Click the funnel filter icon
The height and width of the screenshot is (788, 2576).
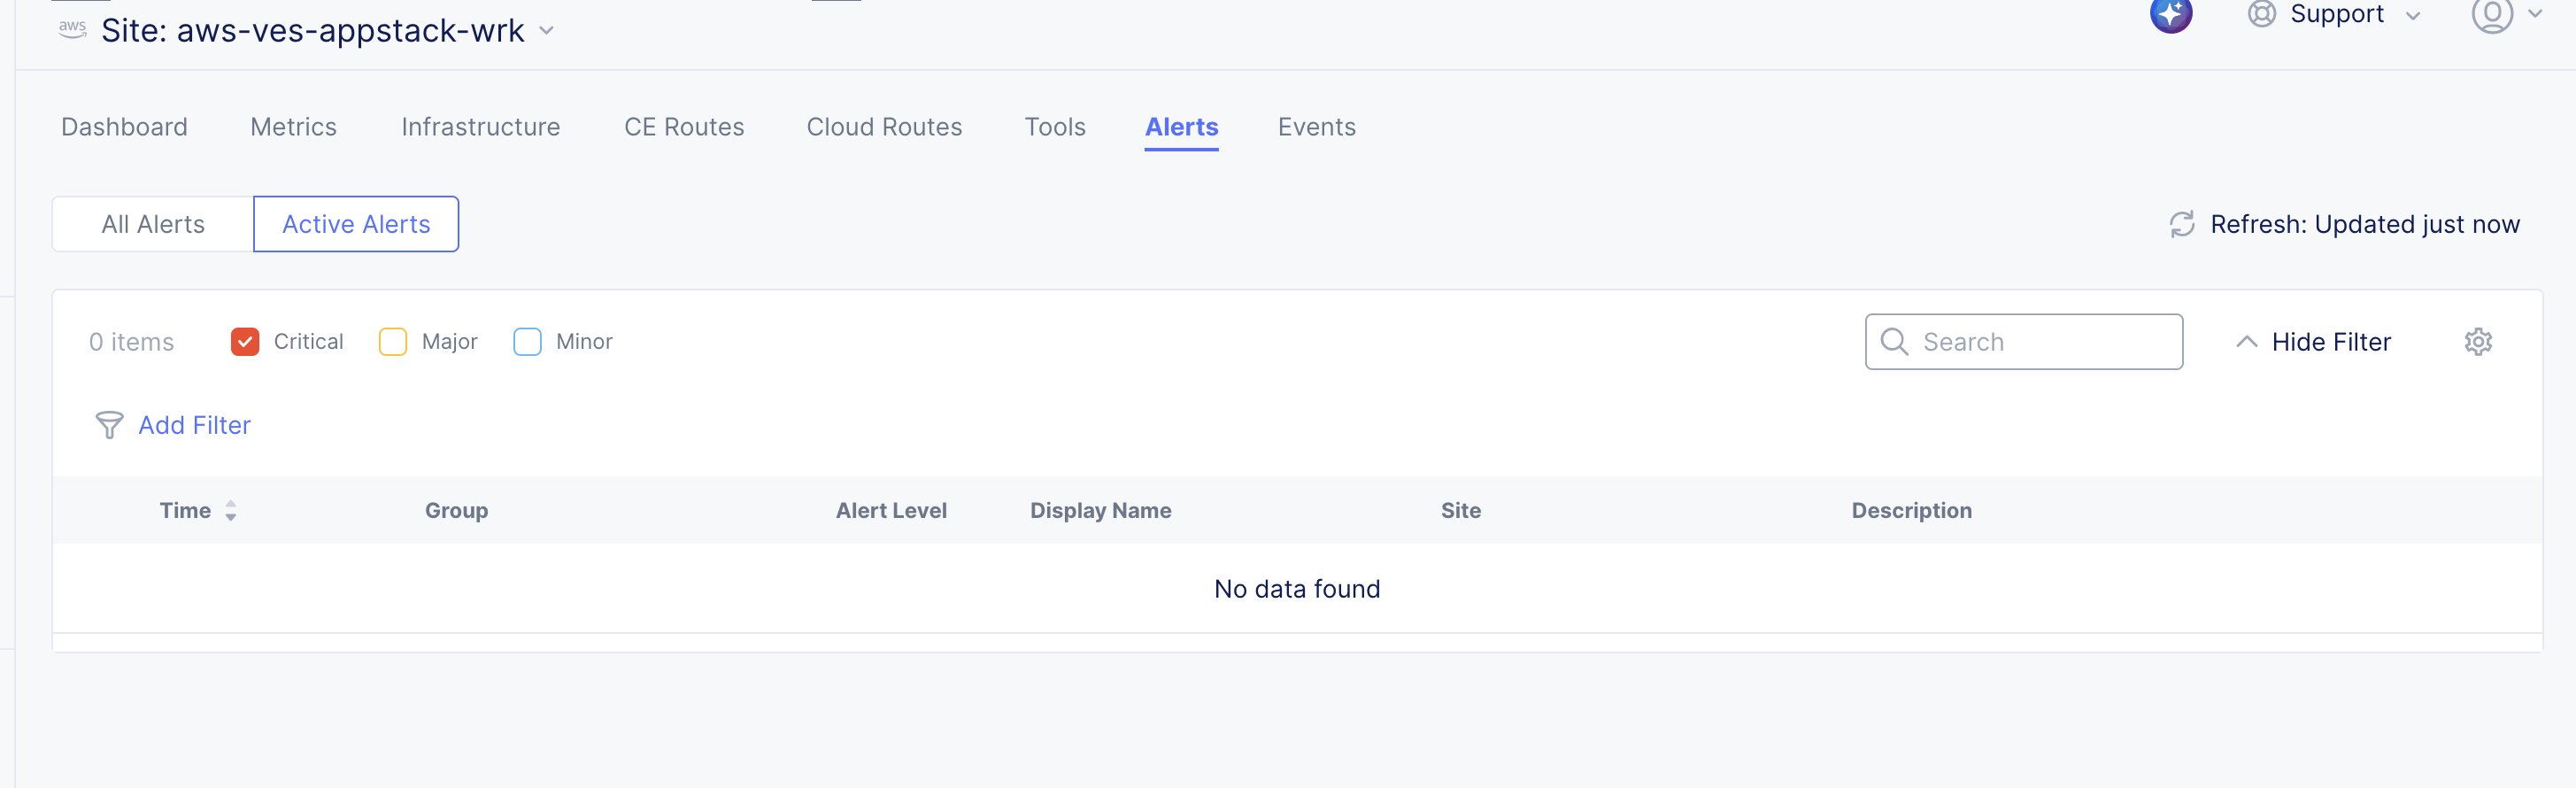pos(109,425)
